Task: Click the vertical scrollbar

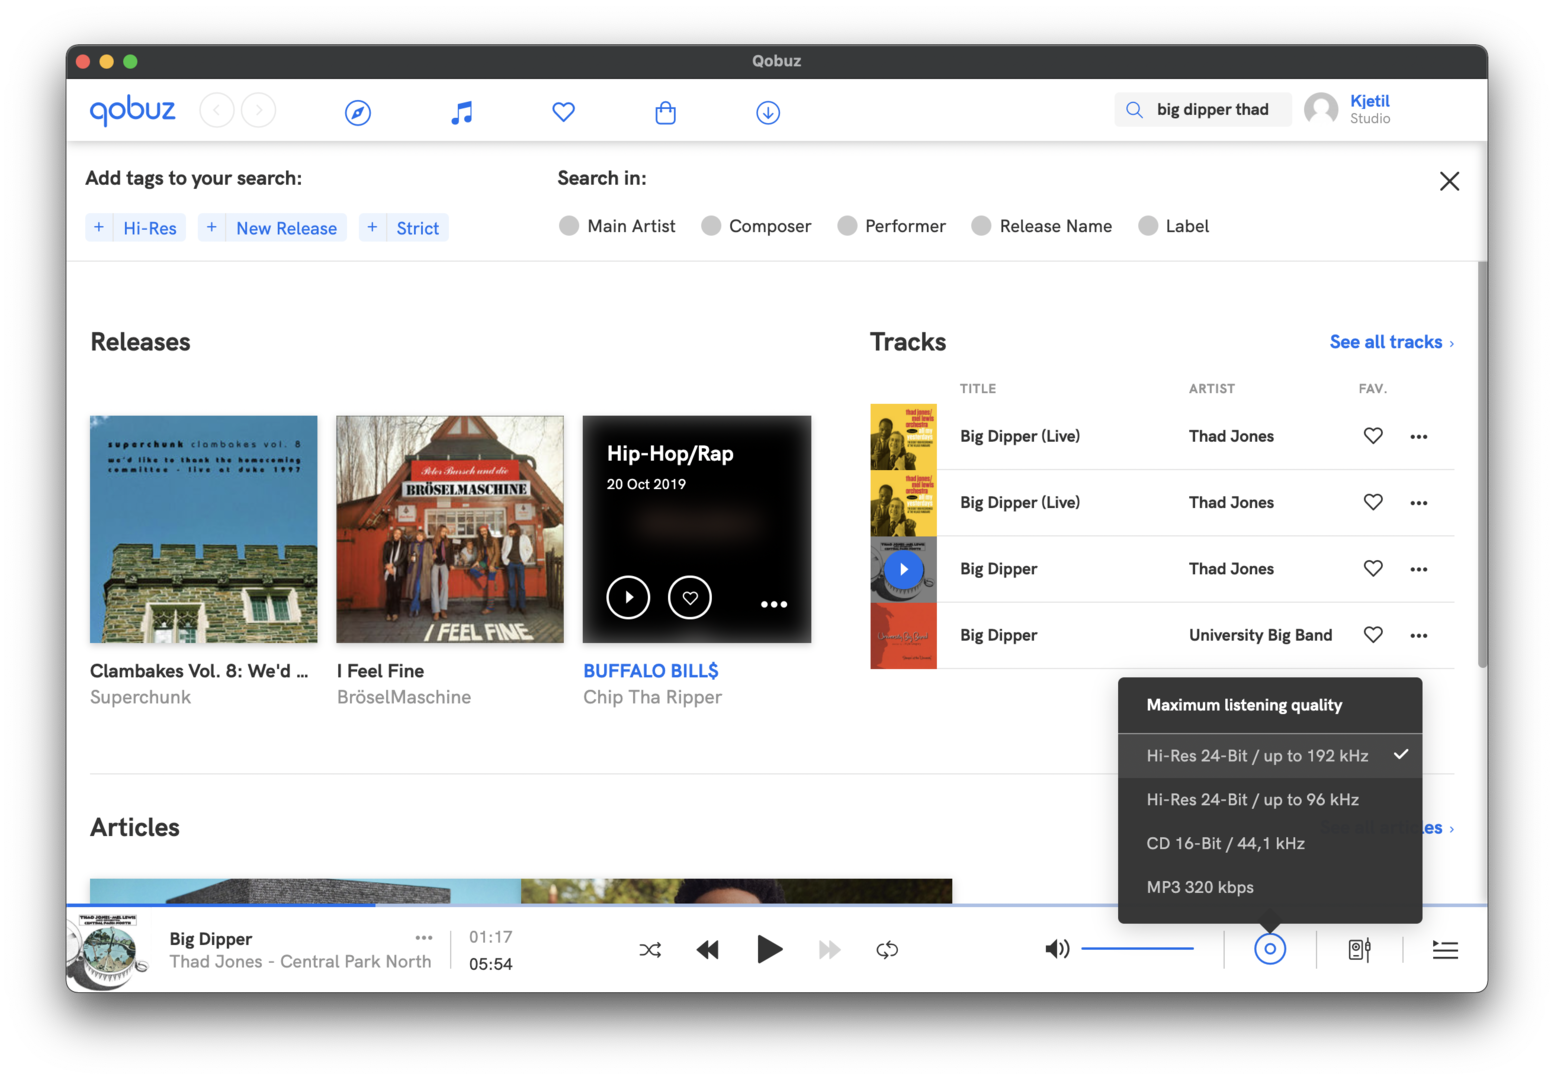Action: [x=1482, y=465]
